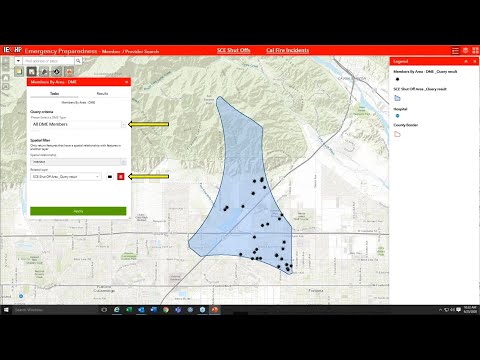Screen dimensions: 480x360
Task: Open the SCE Shut Off Area related layer dropdown
Action: coord(66,177)
